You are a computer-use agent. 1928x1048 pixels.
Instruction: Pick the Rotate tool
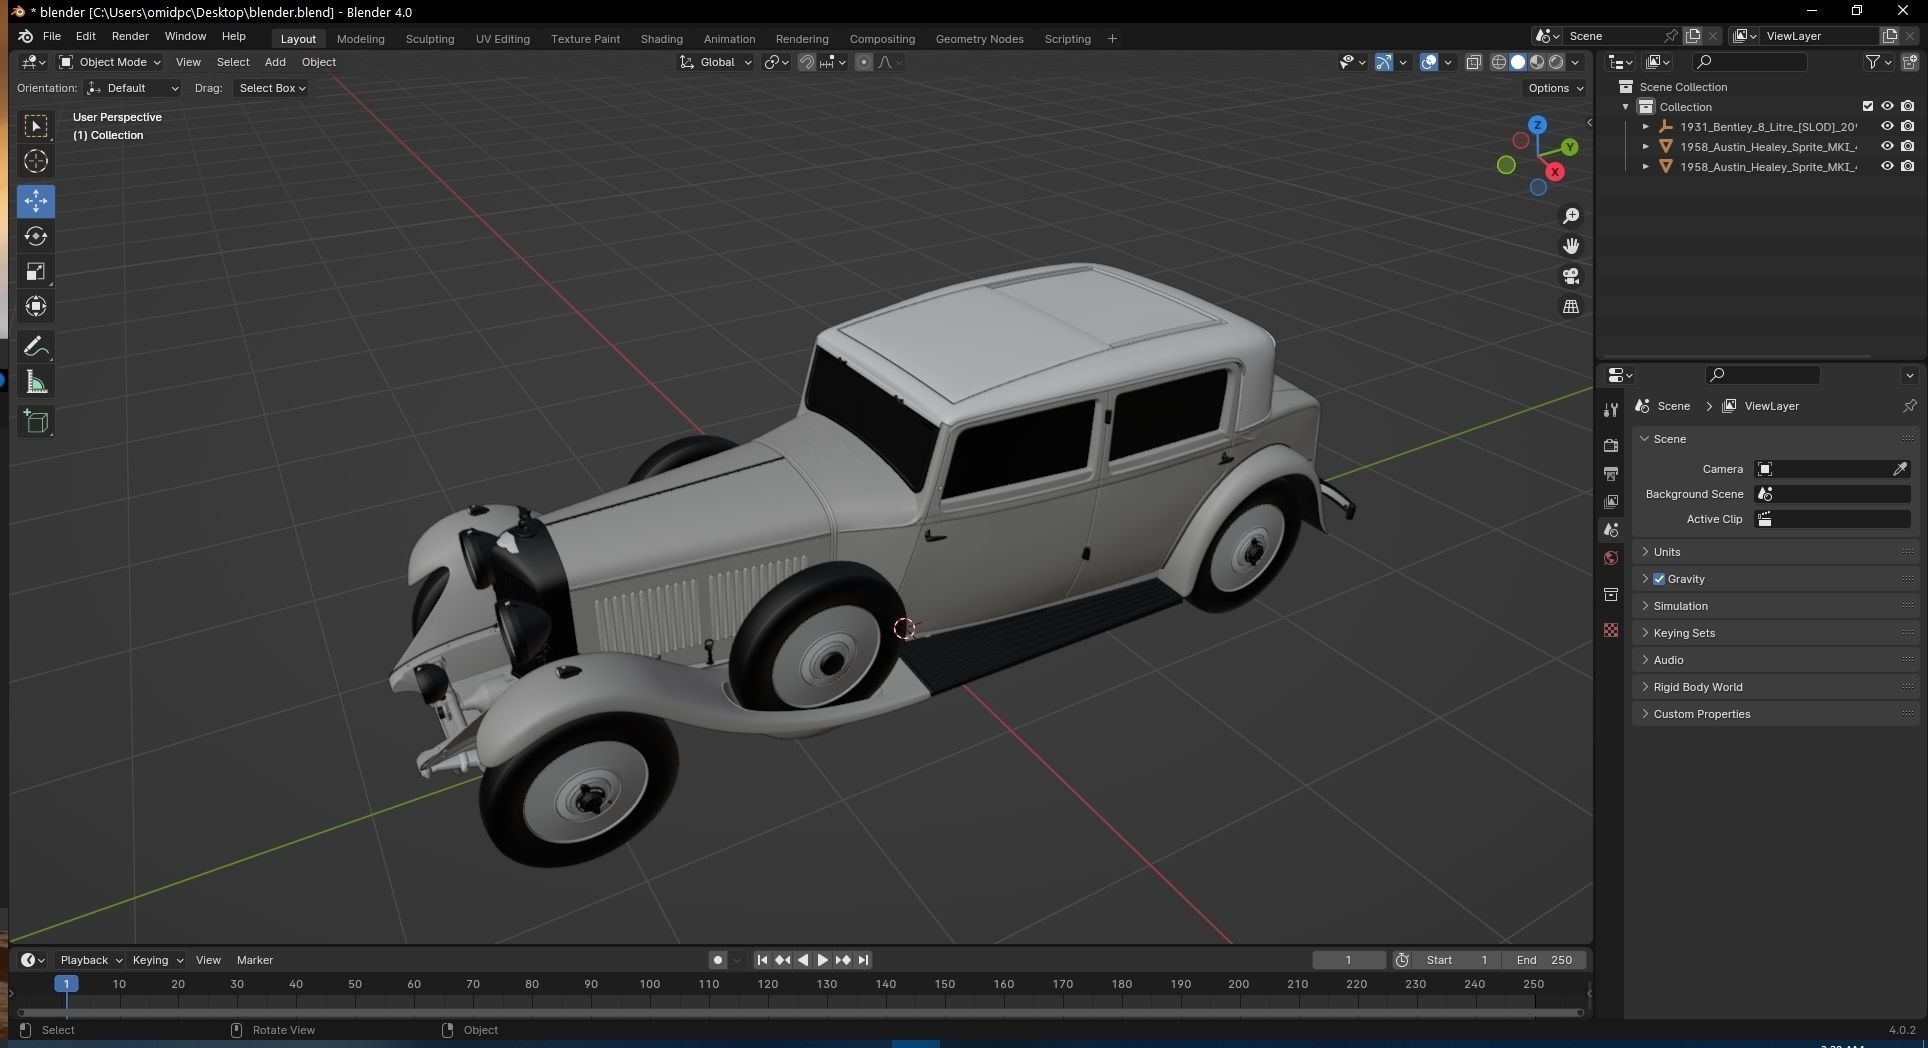click(x=36, y=236)
